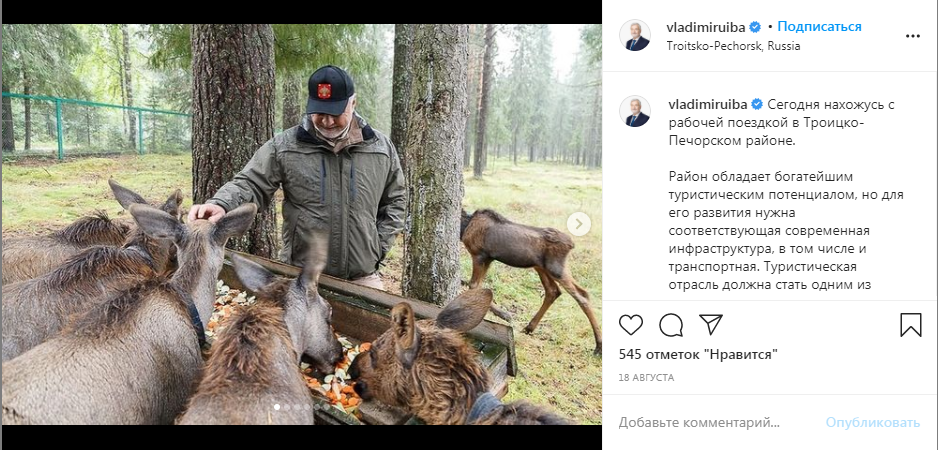Follow the account via "Подписаться"

[x=819, y=26]
